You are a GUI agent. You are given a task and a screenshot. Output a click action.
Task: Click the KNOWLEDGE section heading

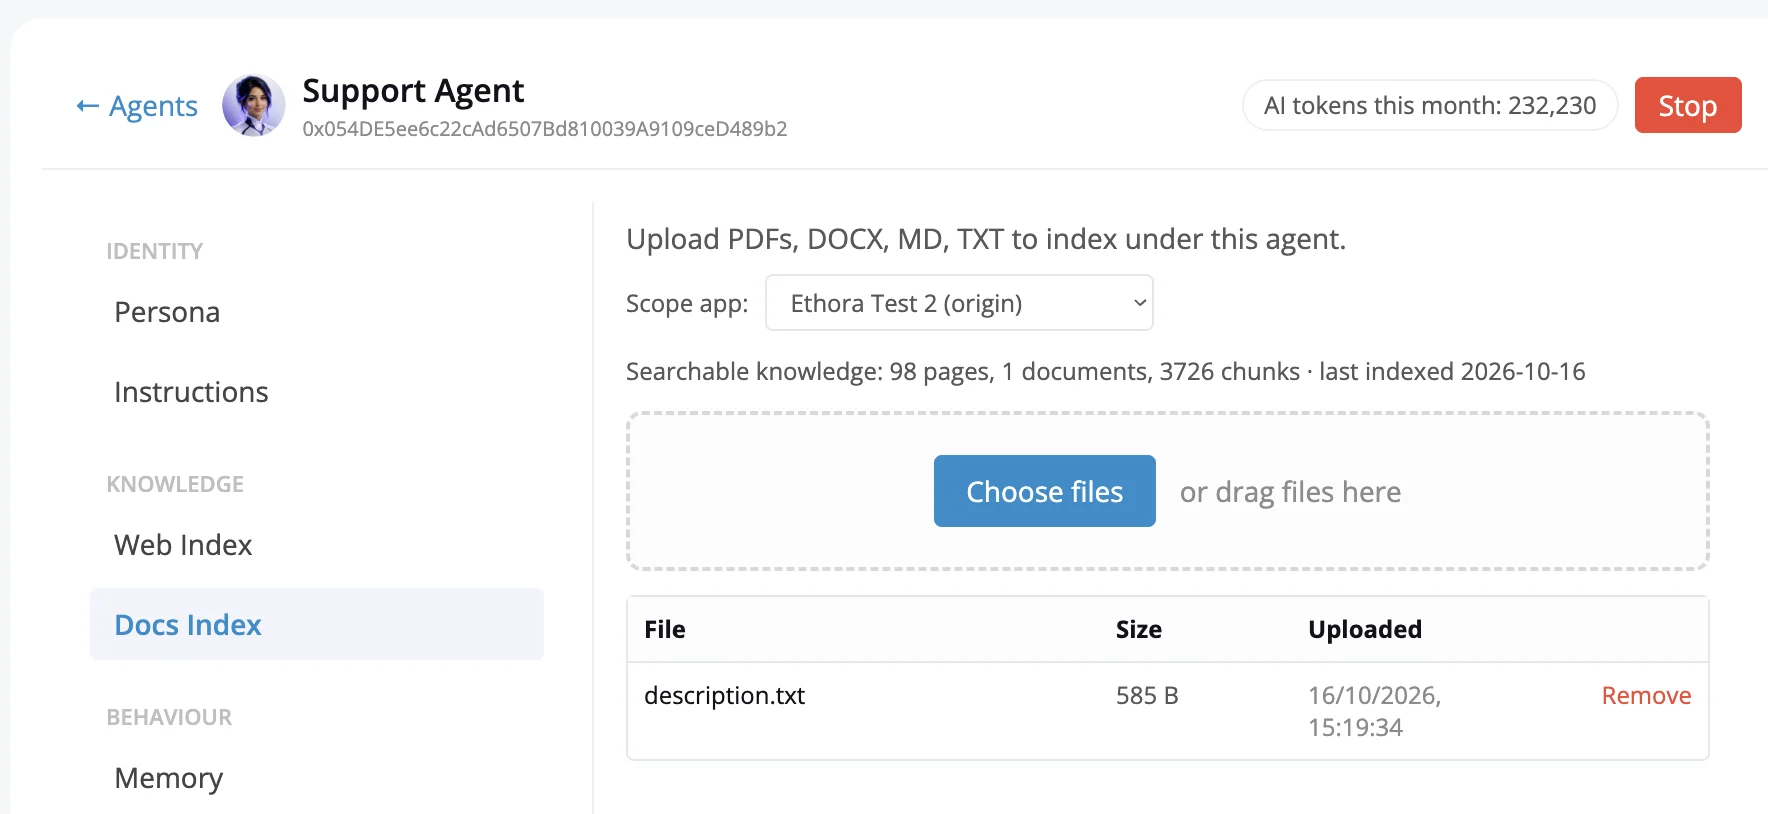pyautogui.click(x=175, y=485)
